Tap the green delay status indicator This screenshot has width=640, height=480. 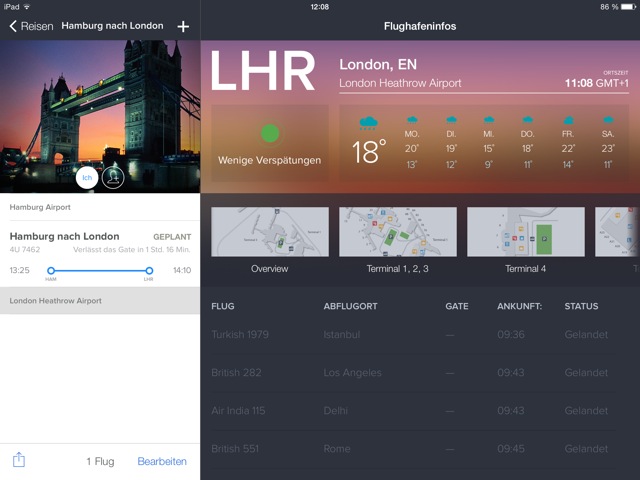pyautogui.click(x=269, y=133)
